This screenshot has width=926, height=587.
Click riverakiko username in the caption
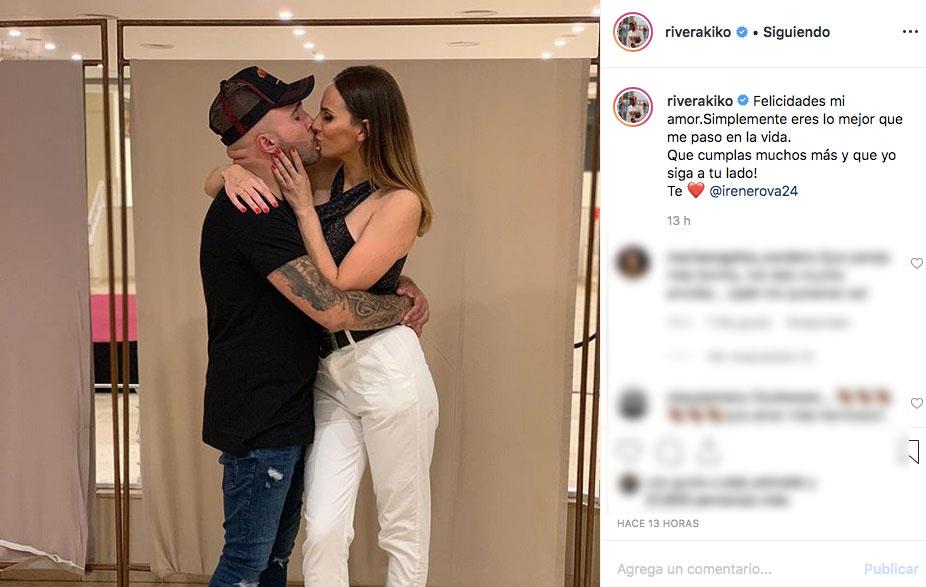(x=700, y=101)
